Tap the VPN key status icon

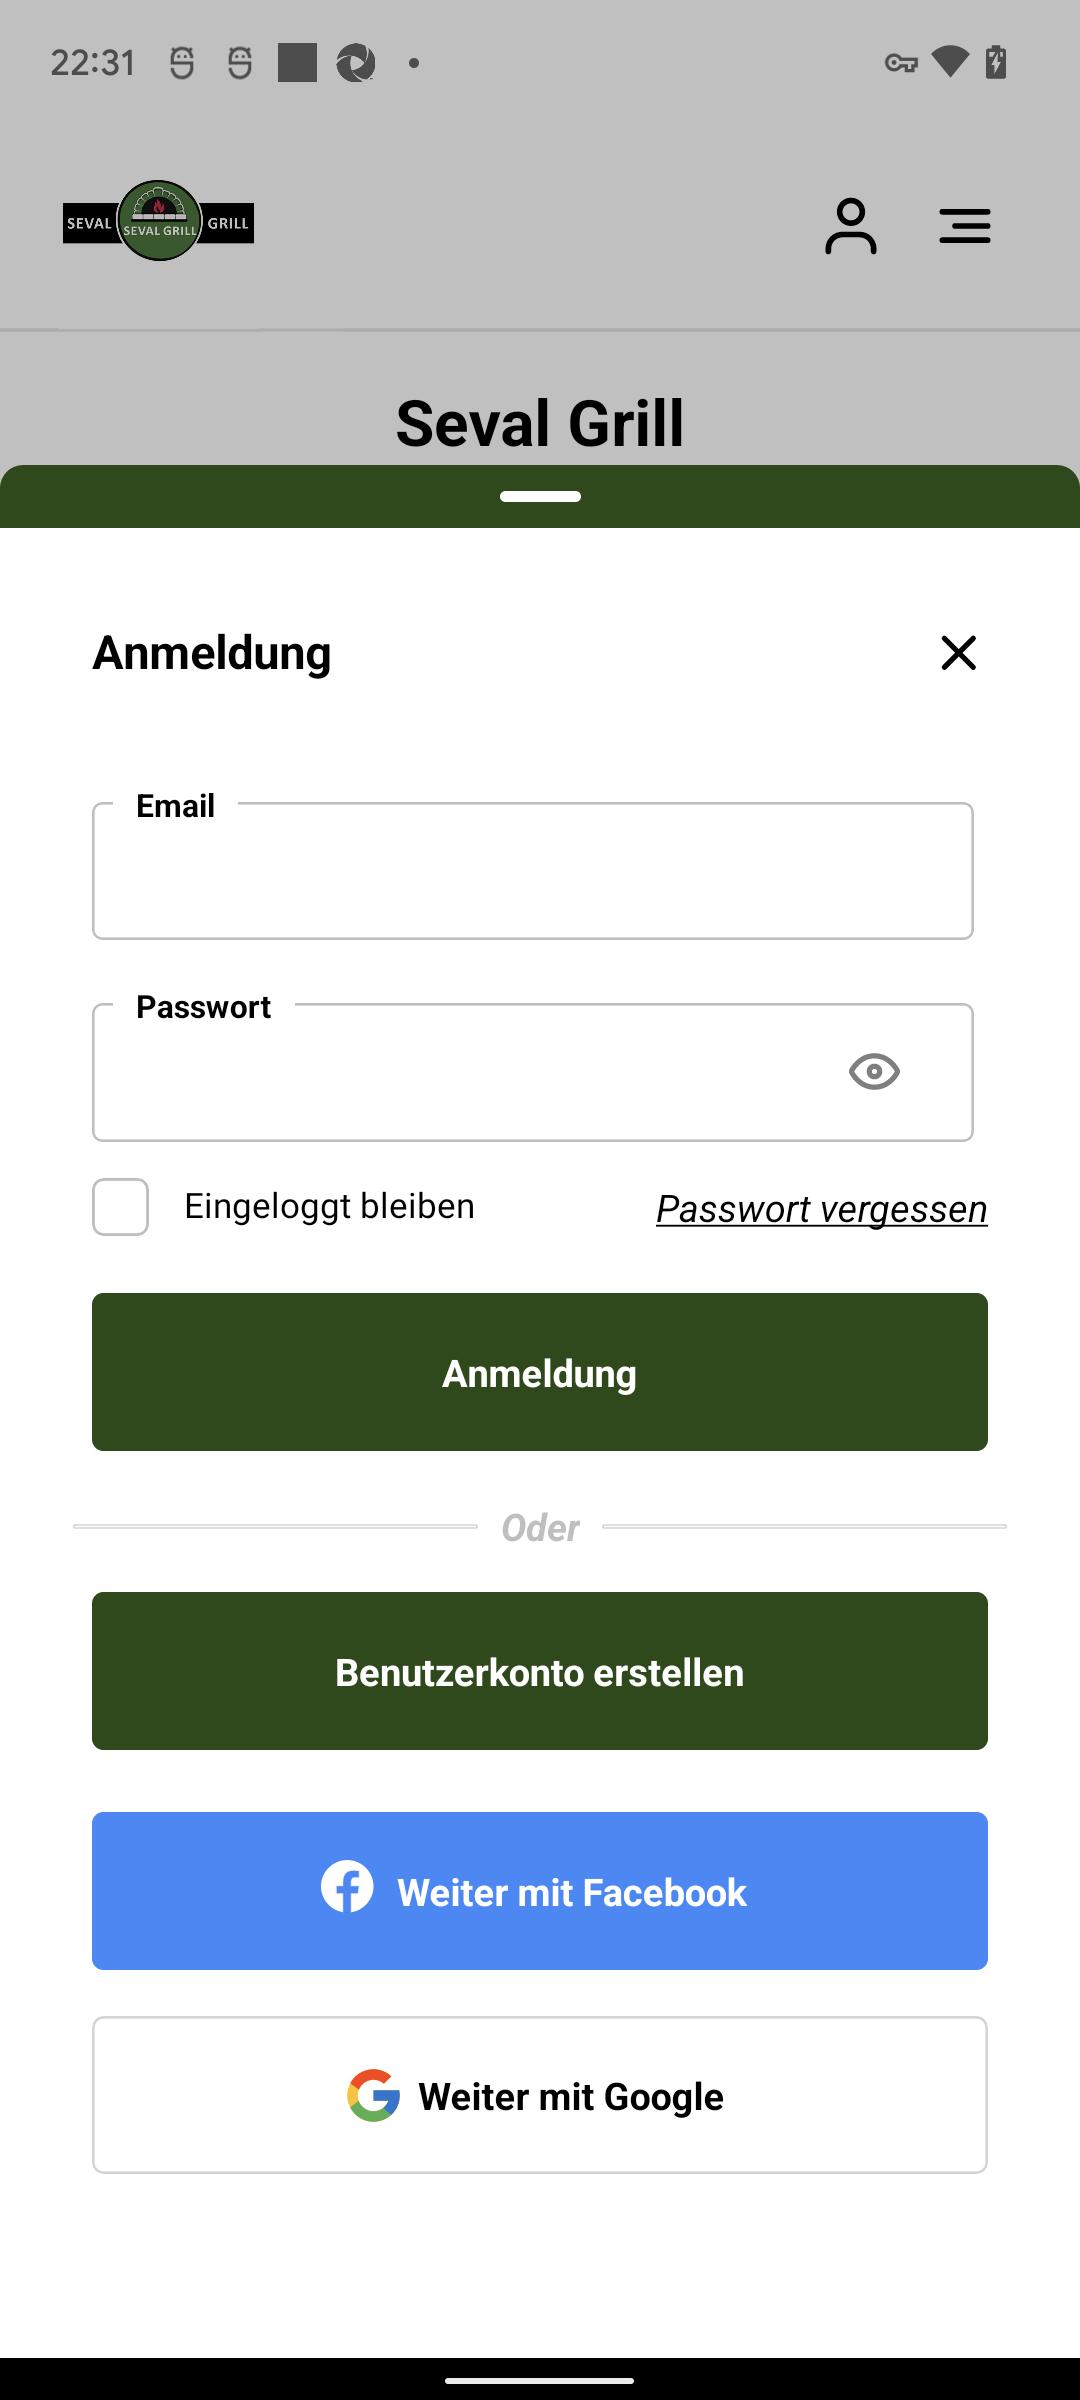[x=901, y=63]
